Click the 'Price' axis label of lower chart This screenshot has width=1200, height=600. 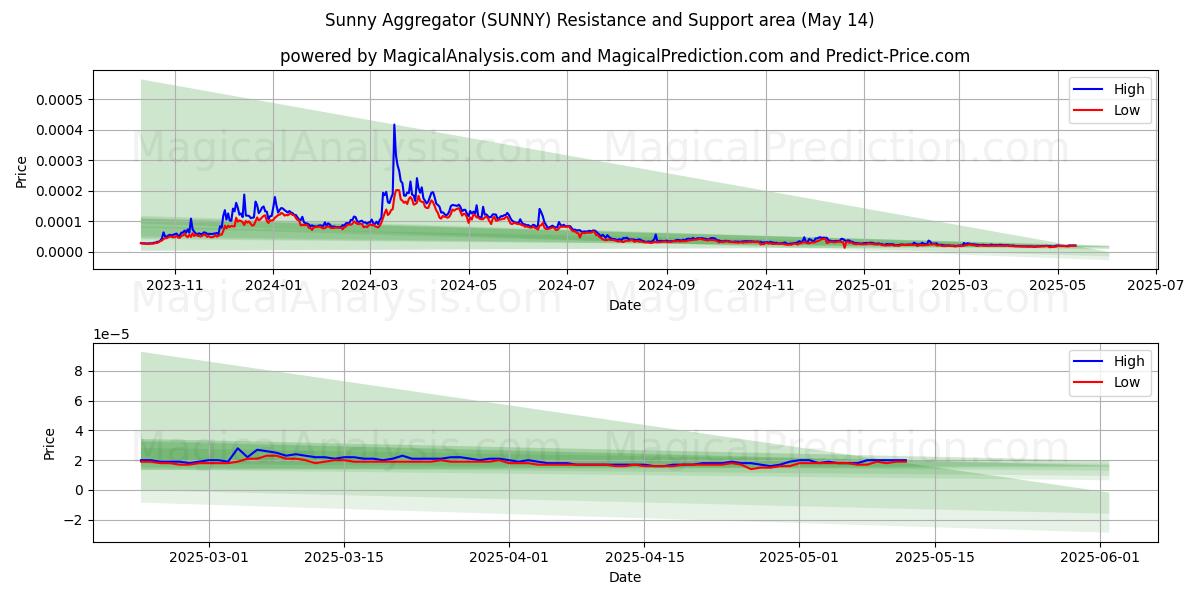(50, 442)
